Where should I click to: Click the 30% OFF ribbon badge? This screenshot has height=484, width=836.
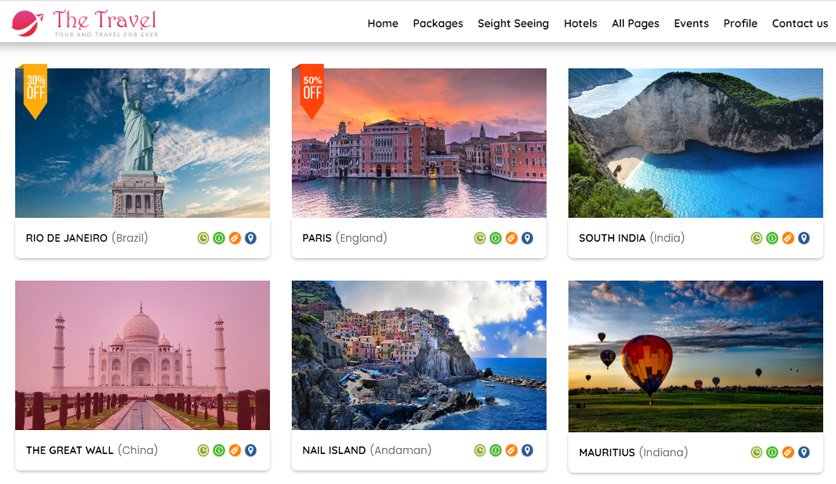click(x=36, y=90)
